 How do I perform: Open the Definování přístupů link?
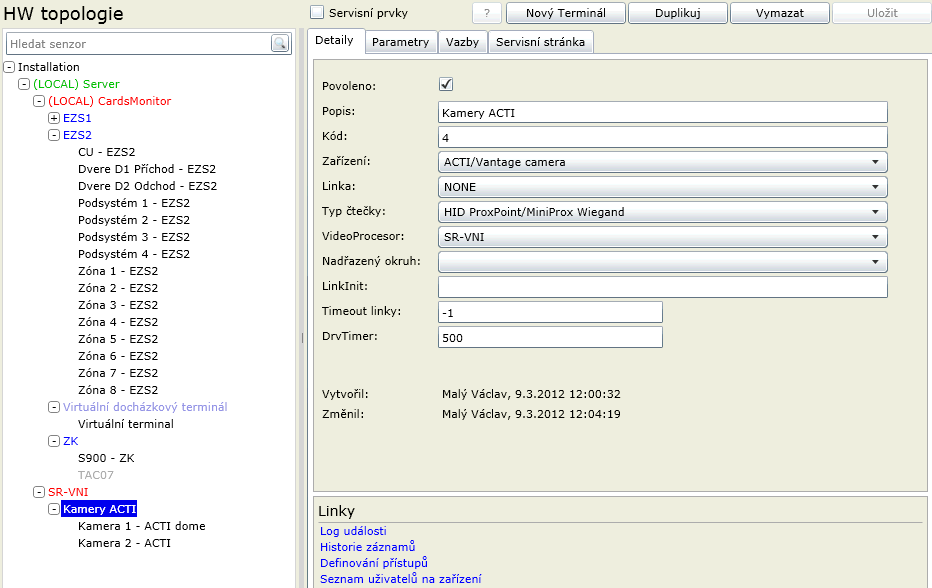click(374, 563)
